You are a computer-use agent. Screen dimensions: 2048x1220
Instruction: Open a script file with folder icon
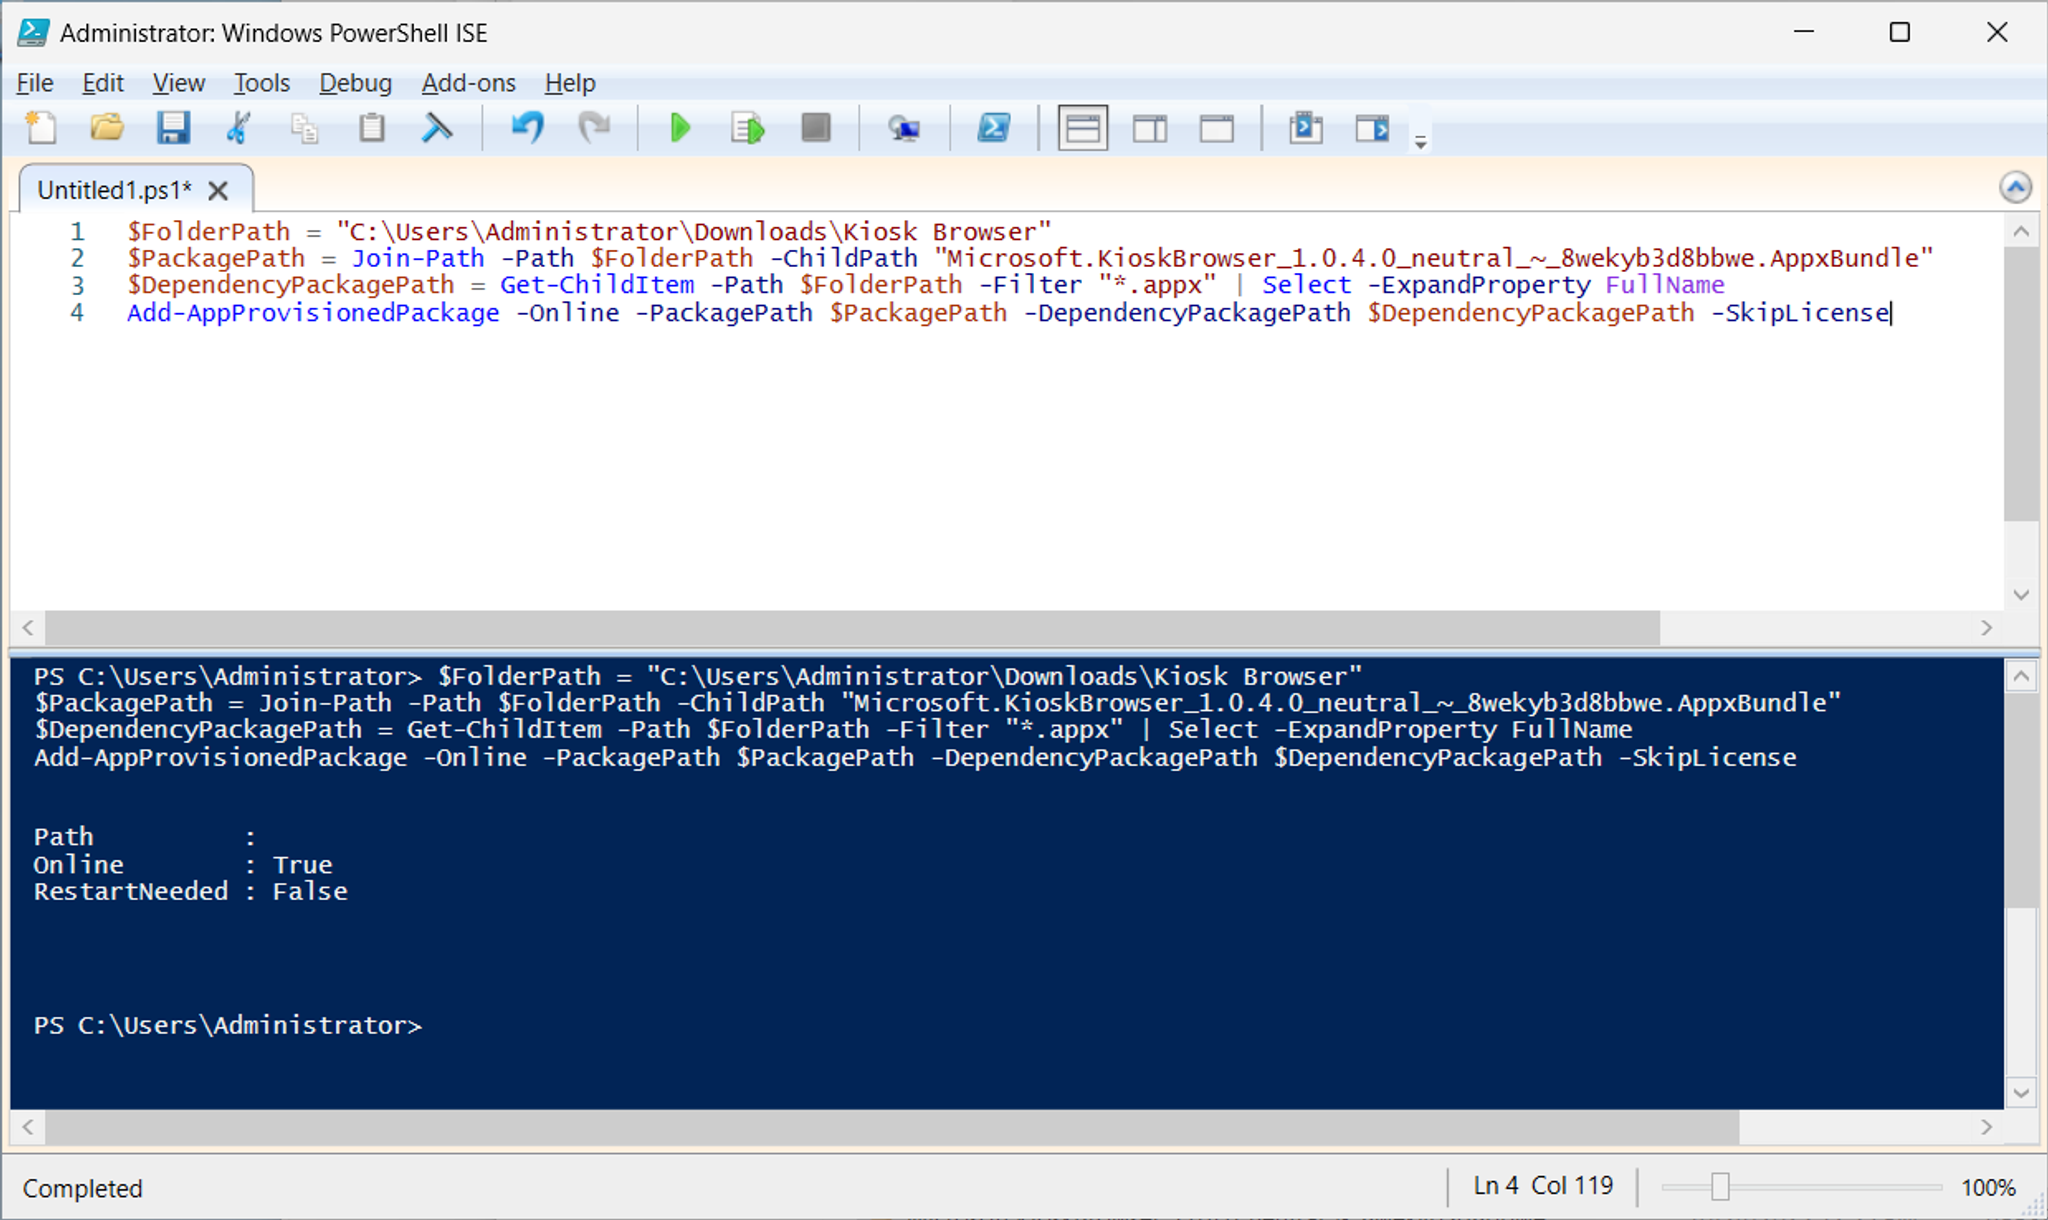click(x=107, y=128)
